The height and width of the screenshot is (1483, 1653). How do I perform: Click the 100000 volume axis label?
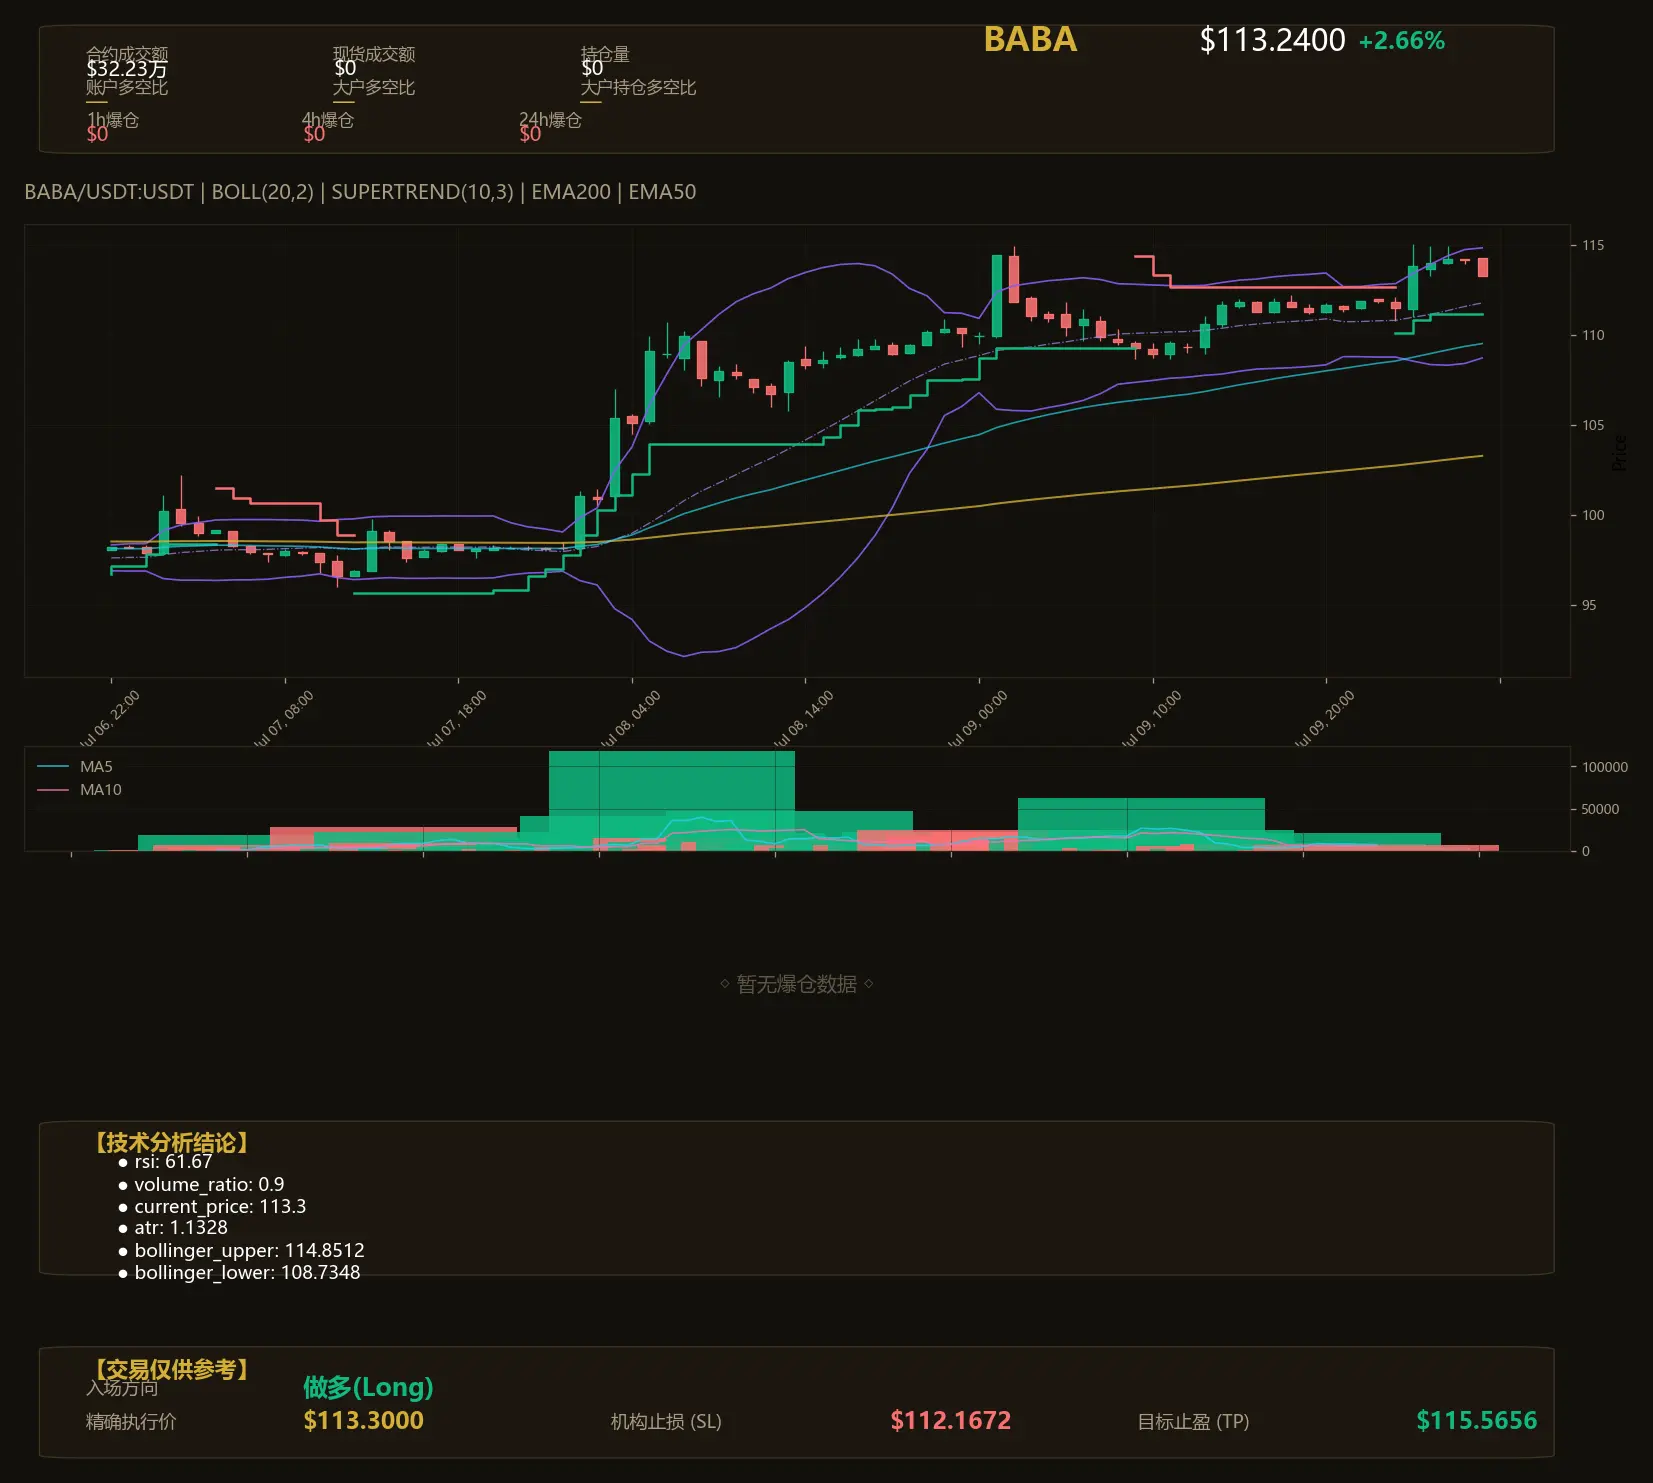1605,767
